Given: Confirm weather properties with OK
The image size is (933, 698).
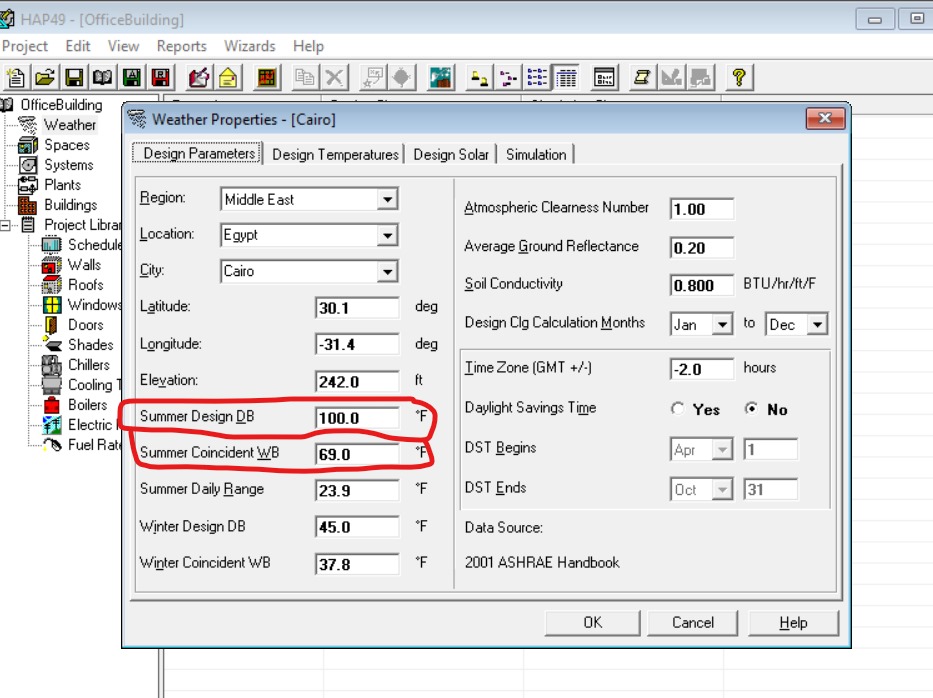Looking at the screenshot, I should tap(593, 623).
